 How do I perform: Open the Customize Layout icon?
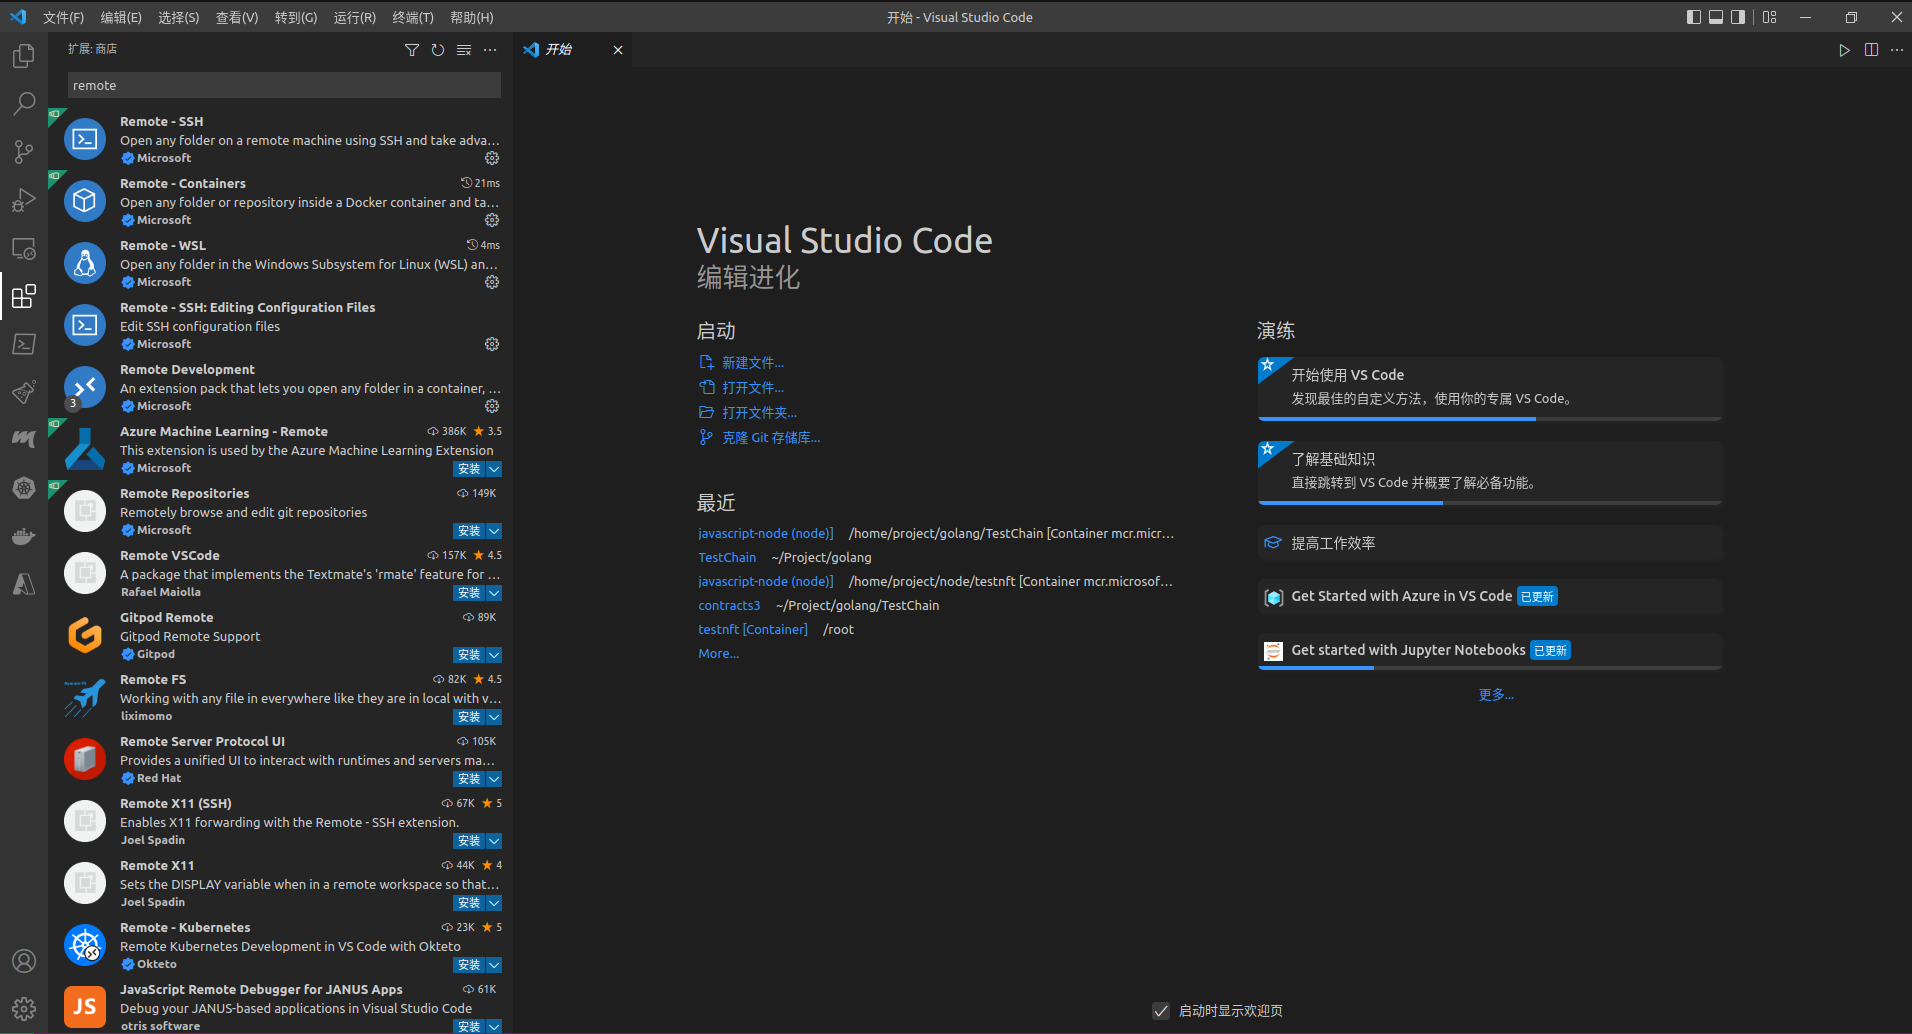click(x=1770, y=17)
